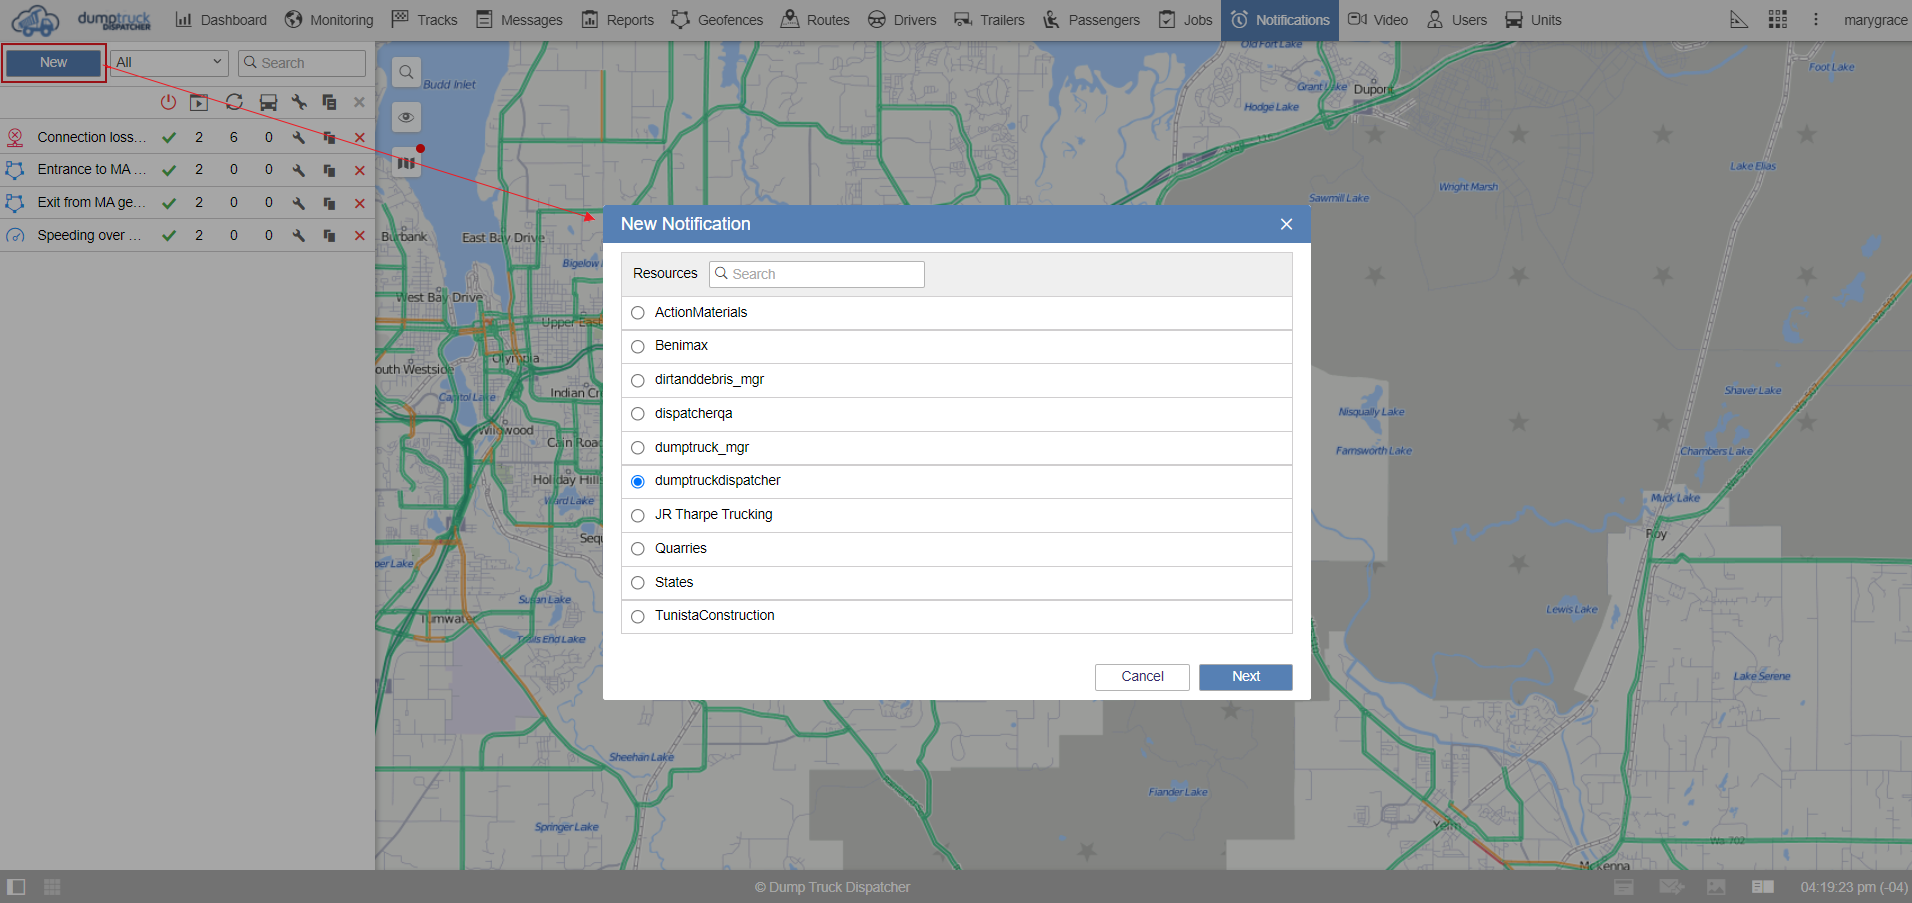1912x903 pixels.
Task: Focus the Resources search field
Action: coord(817,274)
